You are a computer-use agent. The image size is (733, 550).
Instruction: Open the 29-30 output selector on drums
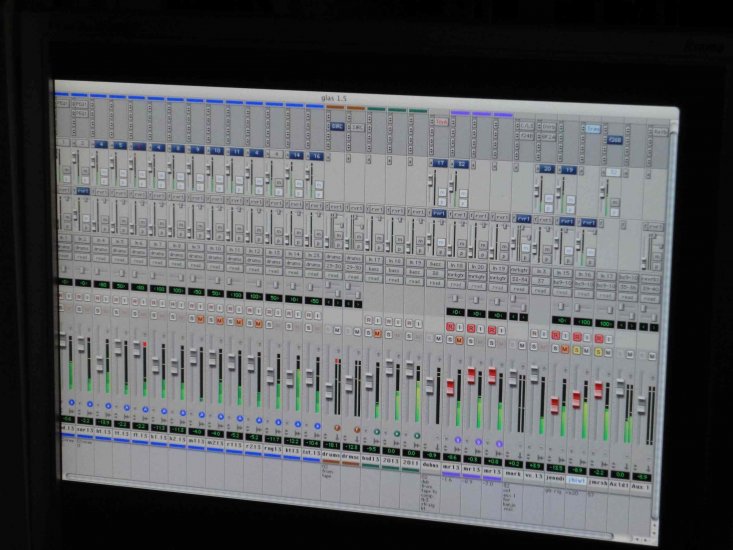(333, 266)
